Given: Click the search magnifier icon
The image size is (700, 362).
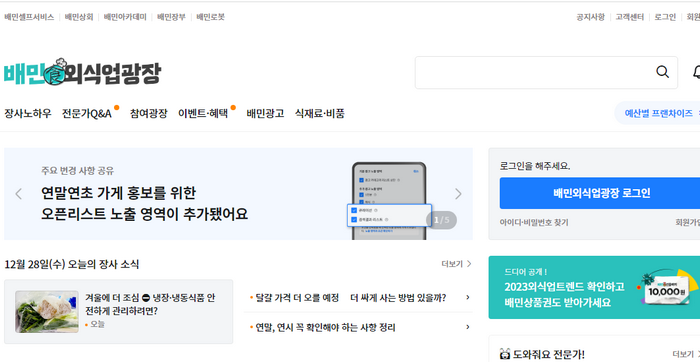Looking at the screenshot, I should click(662, 72).
